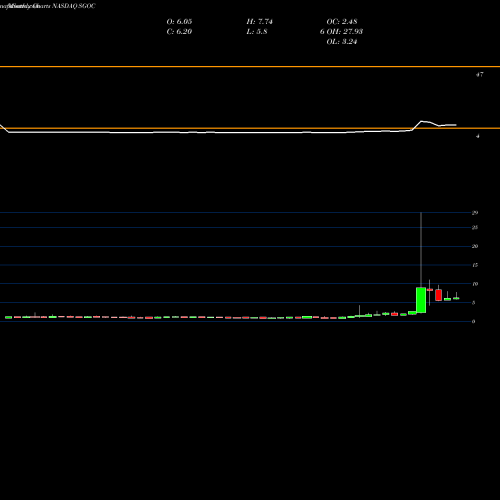Click the 47 upper axis label
Screen dimensions: 500x500
tap(479, 75)
